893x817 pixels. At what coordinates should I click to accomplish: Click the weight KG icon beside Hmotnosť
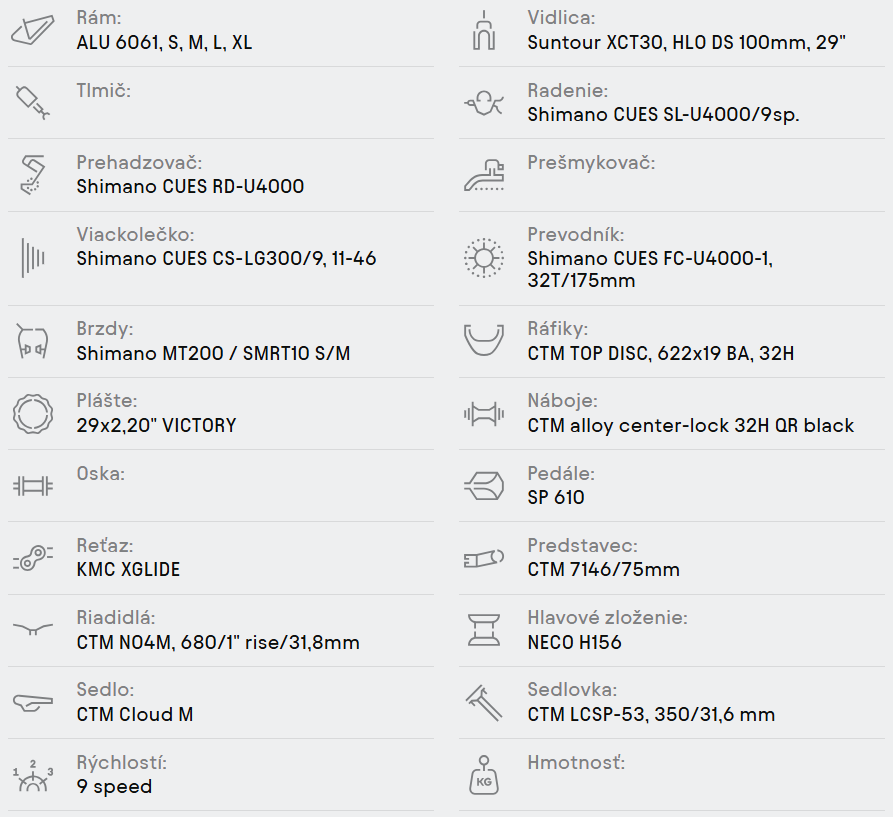pos(483,774)
